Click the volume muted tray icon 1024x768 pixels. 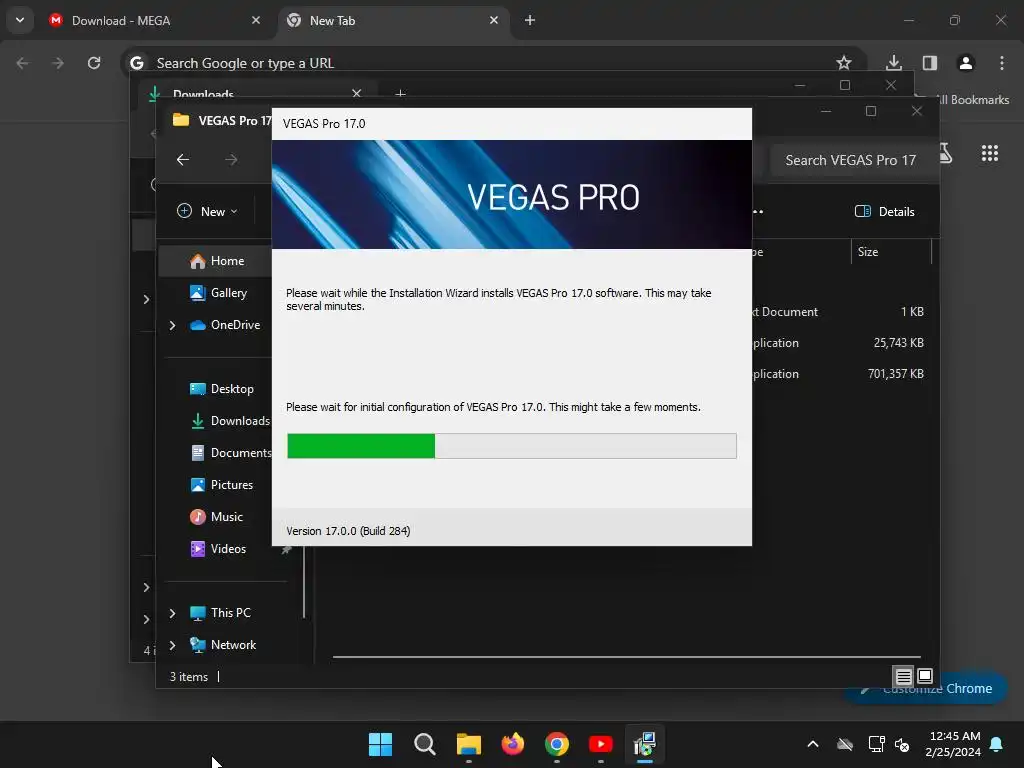pos(902,744)
